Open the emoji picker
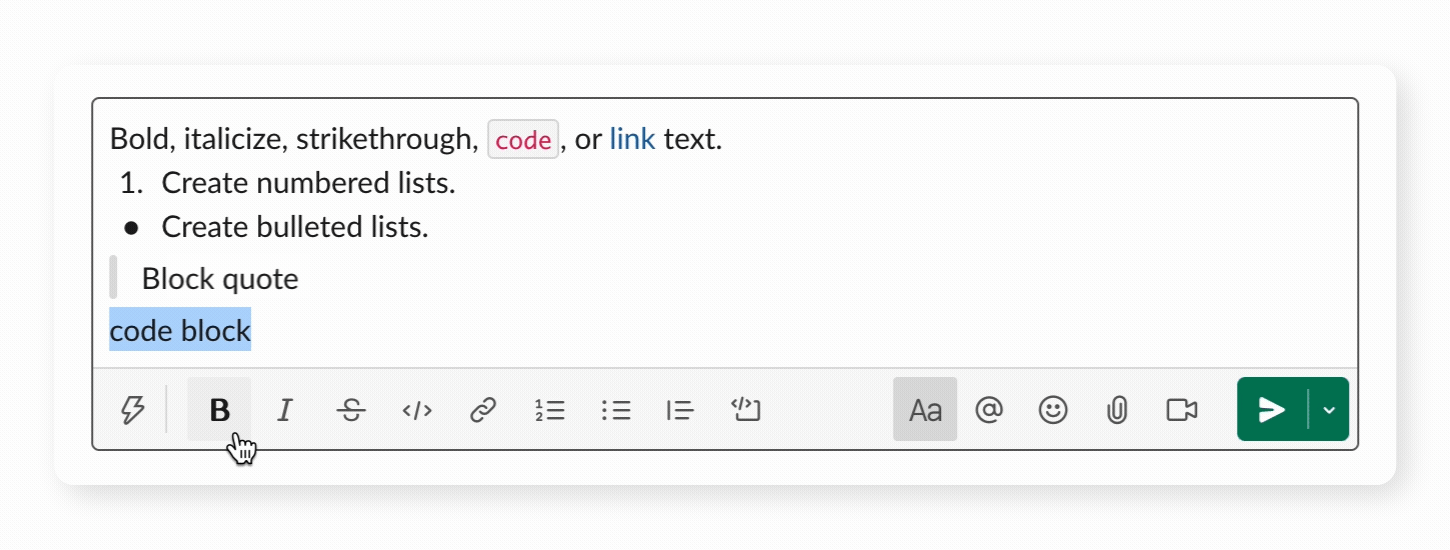 (1053, 410)
